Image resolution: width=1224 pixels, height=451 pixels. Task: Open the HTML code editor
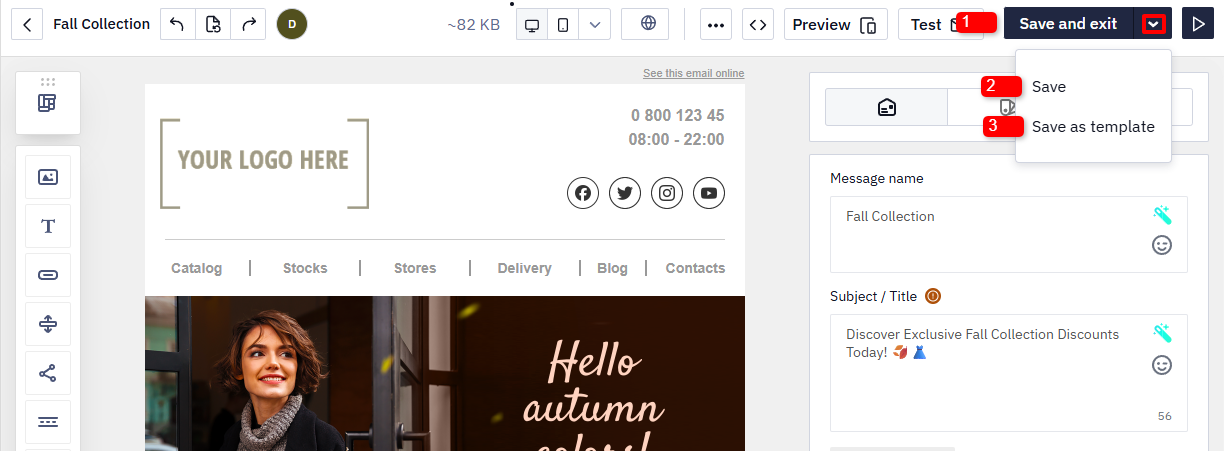(x=759, y=24)
